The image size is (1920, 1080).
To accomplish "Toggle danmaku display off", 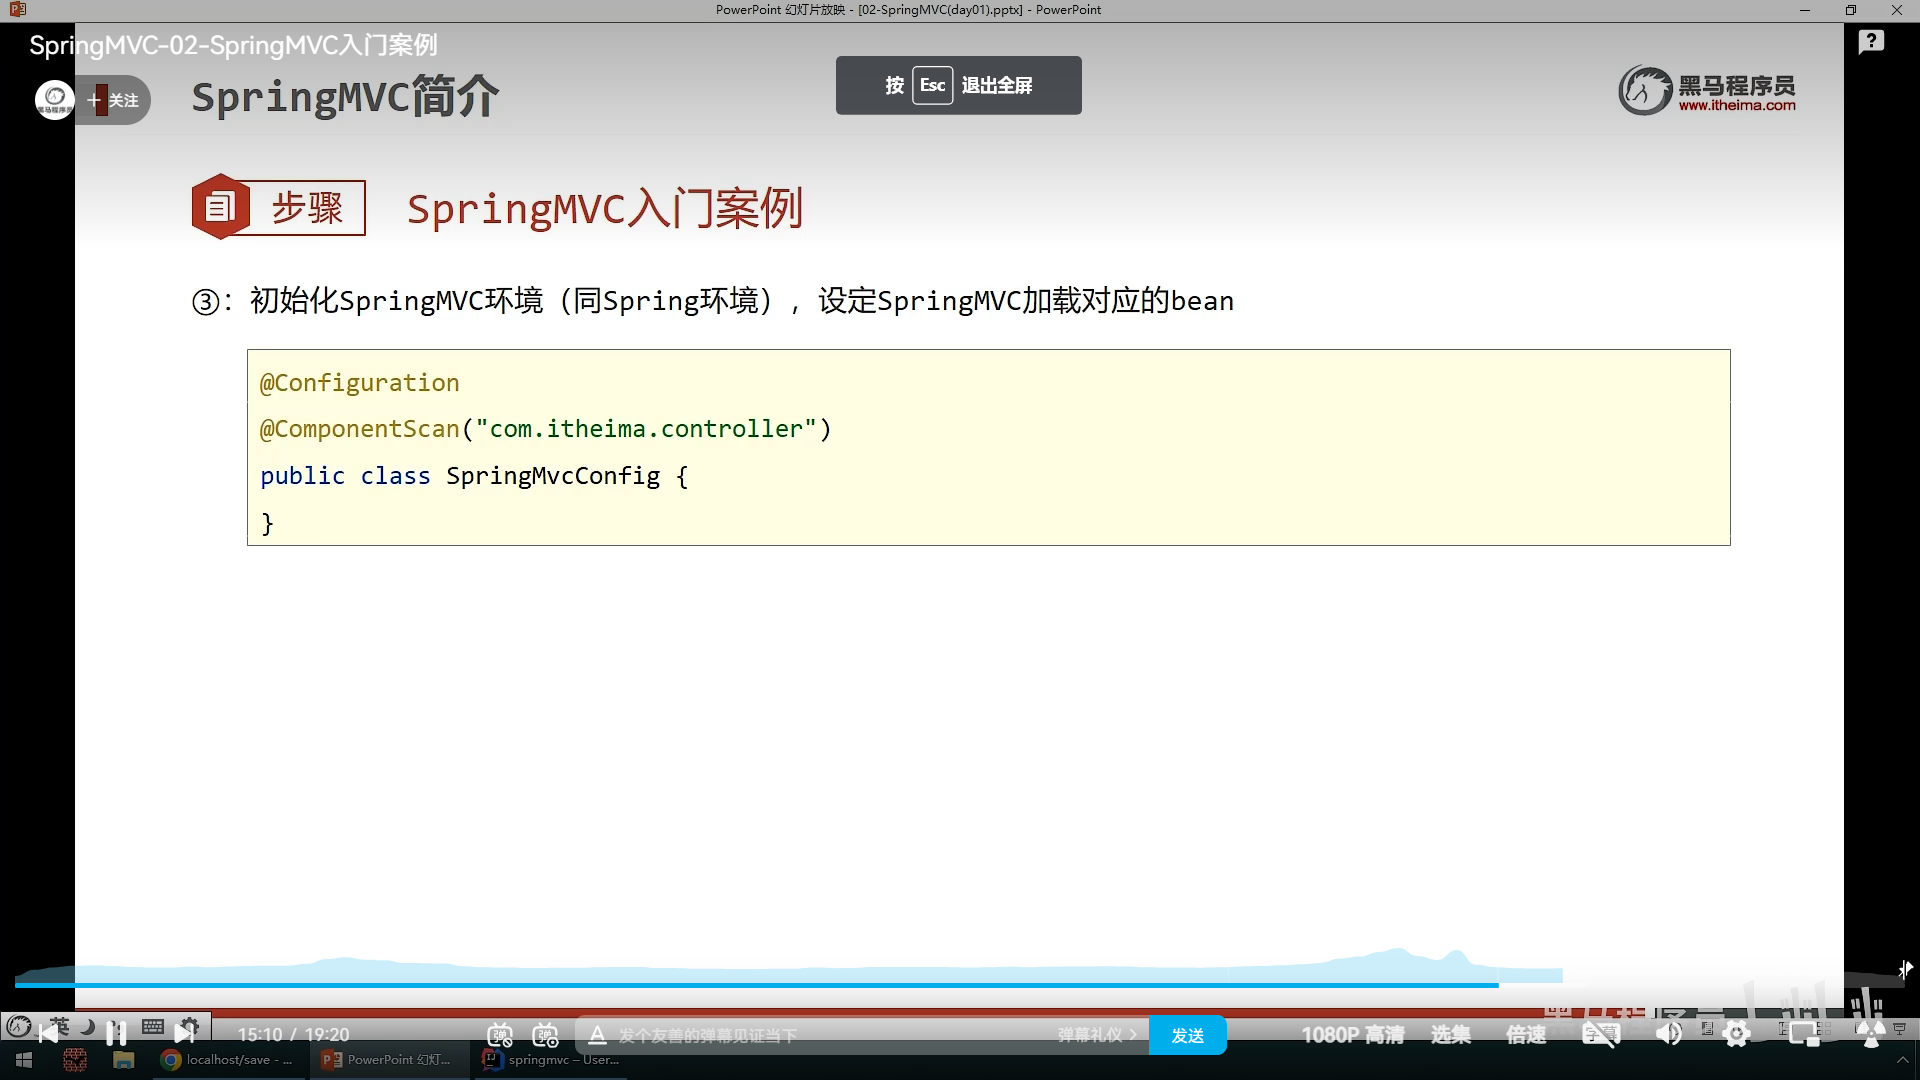I will point(500,1035).
